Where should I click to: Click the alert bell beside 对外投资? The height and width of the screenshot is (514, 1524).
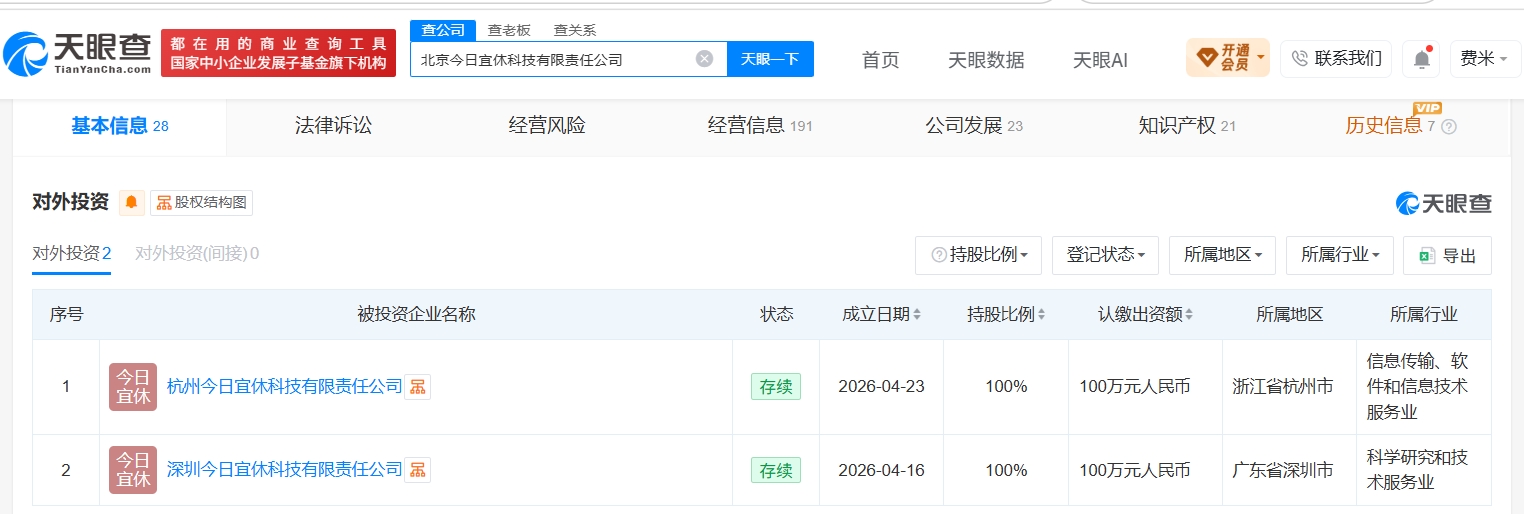pos(132,203)
